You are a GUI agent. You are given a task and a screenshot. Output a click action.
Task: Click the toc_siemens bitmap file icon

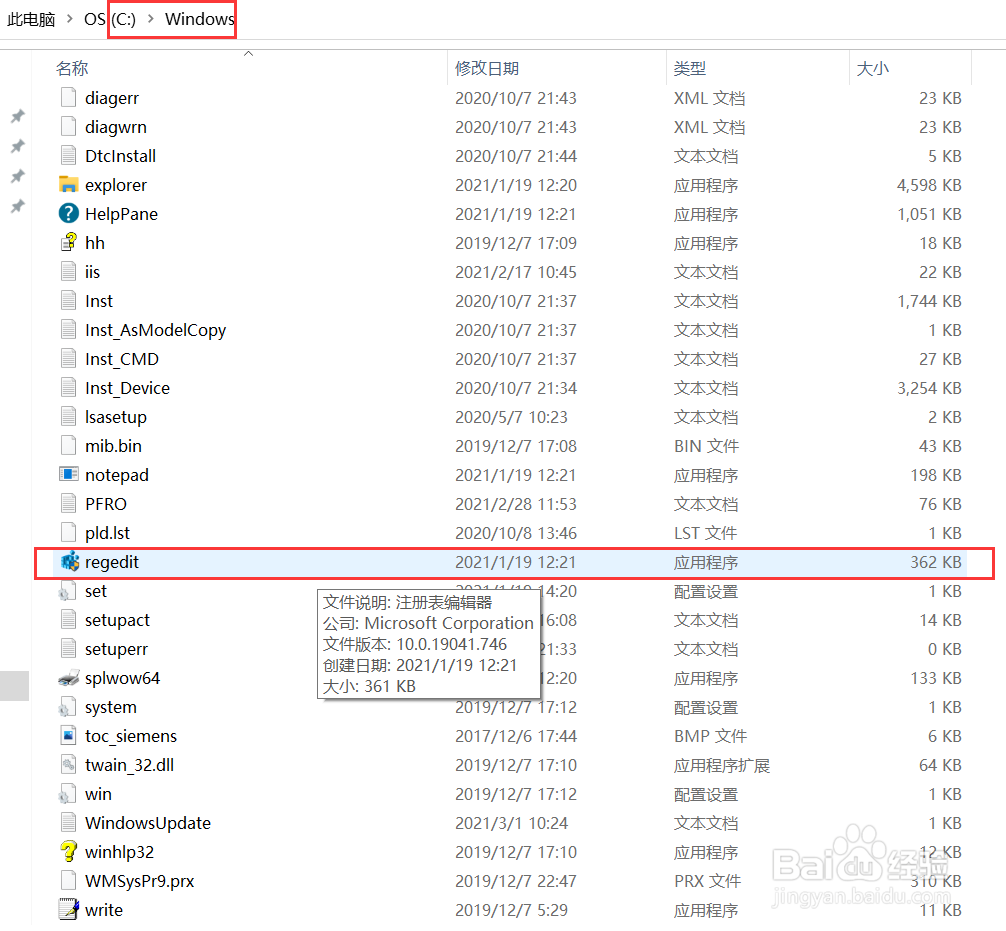(69, 736)
